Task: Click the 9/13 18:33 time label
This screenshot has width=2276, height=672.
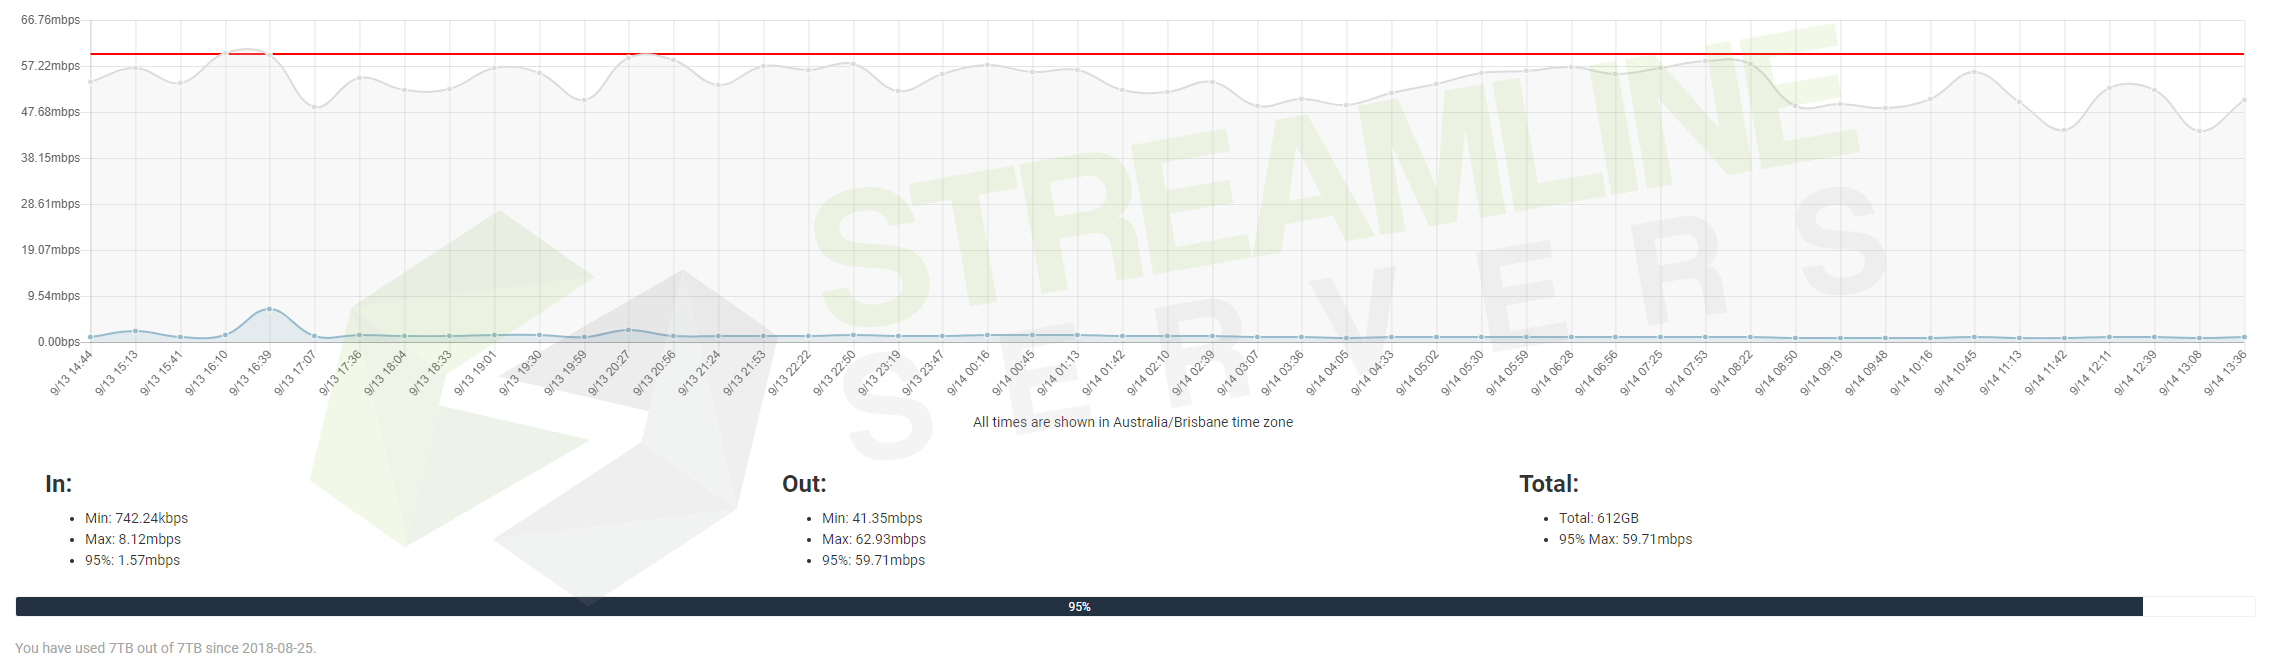Action: [x=430, y=373]
